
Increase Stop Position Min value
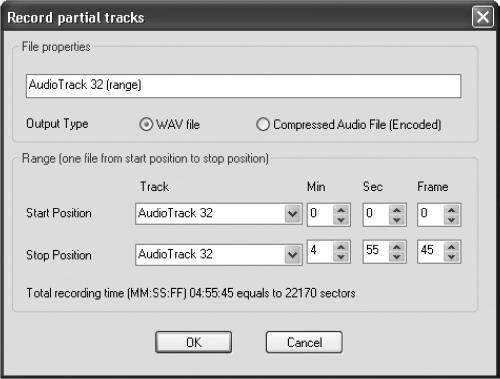(341, 247)
